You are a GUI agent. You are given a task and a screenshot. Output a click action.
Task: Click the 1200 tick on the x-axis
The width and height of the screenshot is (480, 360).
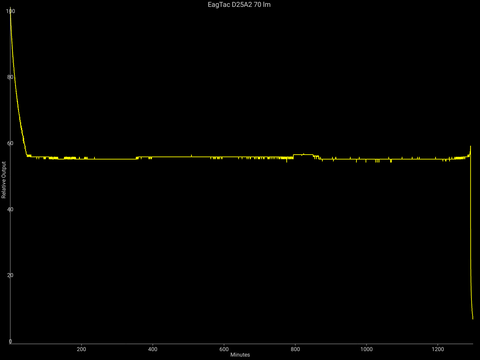[x=438, y=349]
